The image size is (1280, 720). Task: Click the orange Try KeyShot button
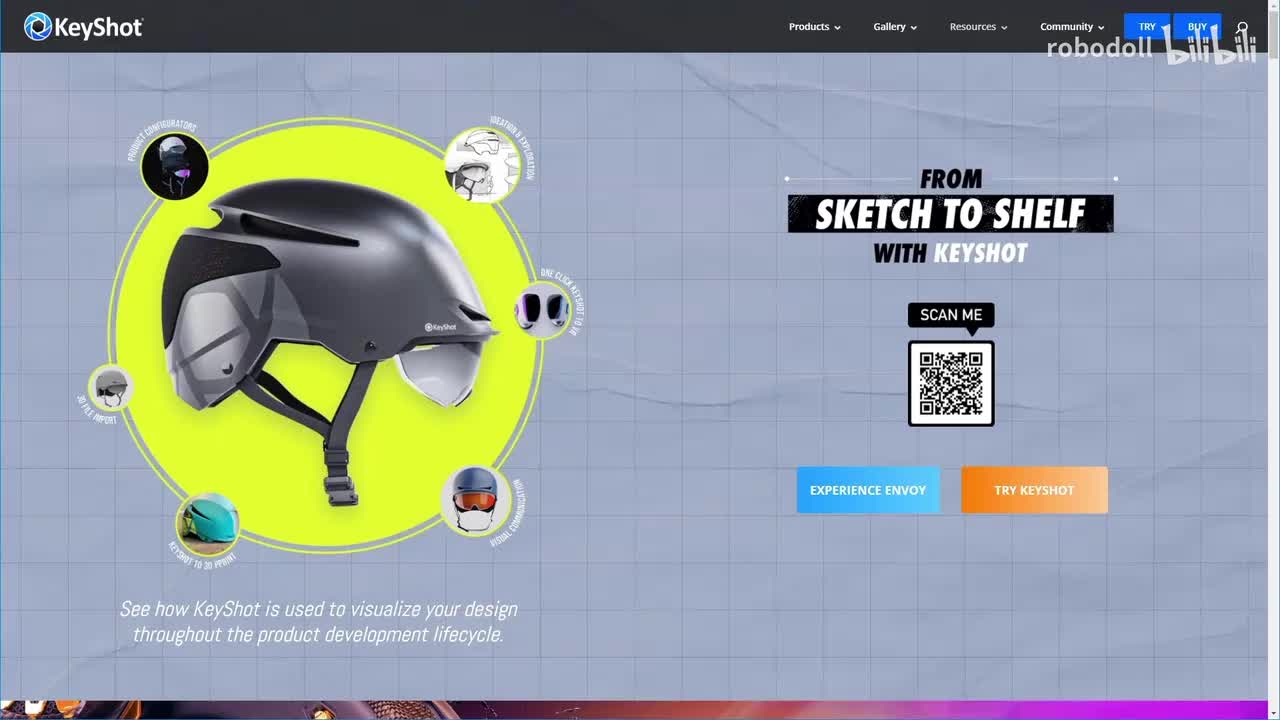(x=1034, y=490)
